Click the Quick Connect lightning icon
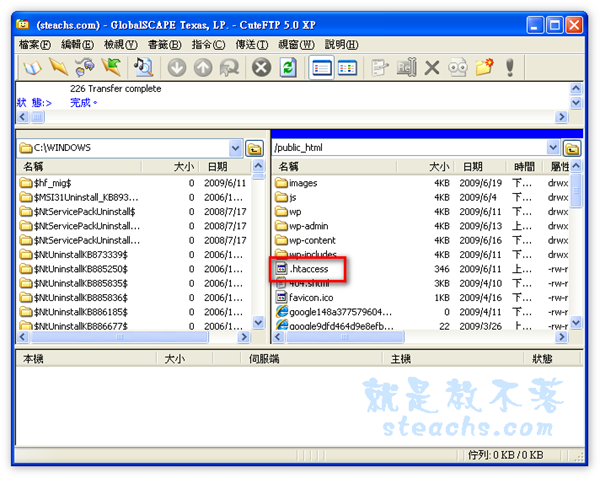This screenshot has width=600, height=478. point(59,67)
